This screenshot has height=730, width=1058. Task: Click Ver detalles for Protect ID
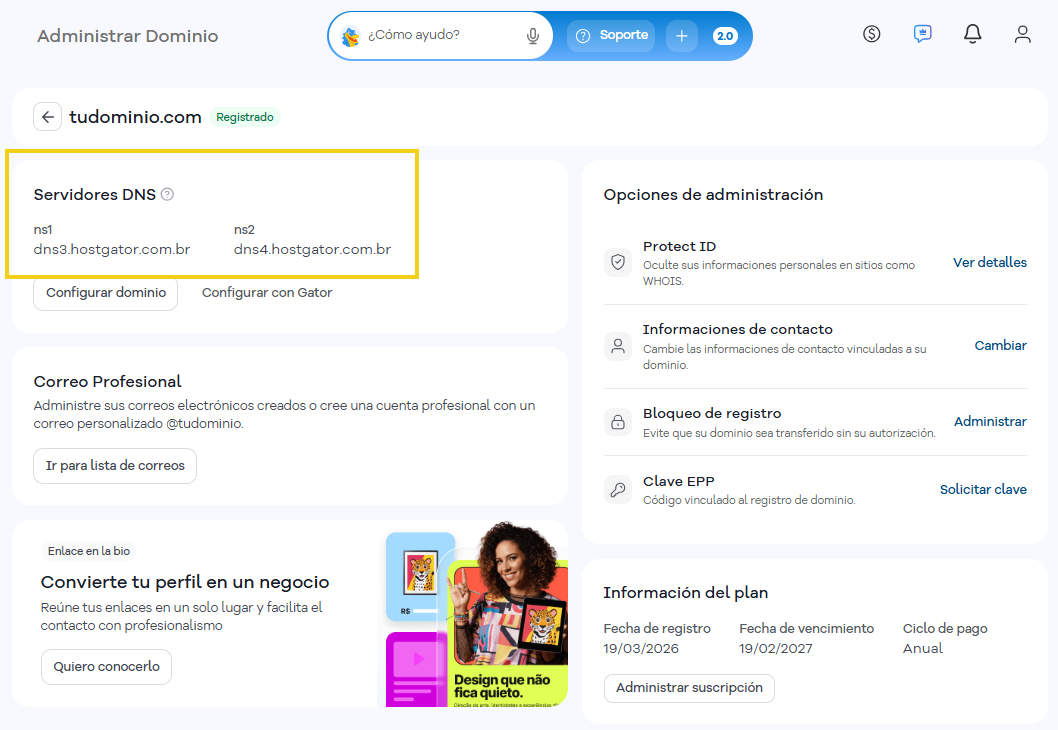(x=990, y=262)
